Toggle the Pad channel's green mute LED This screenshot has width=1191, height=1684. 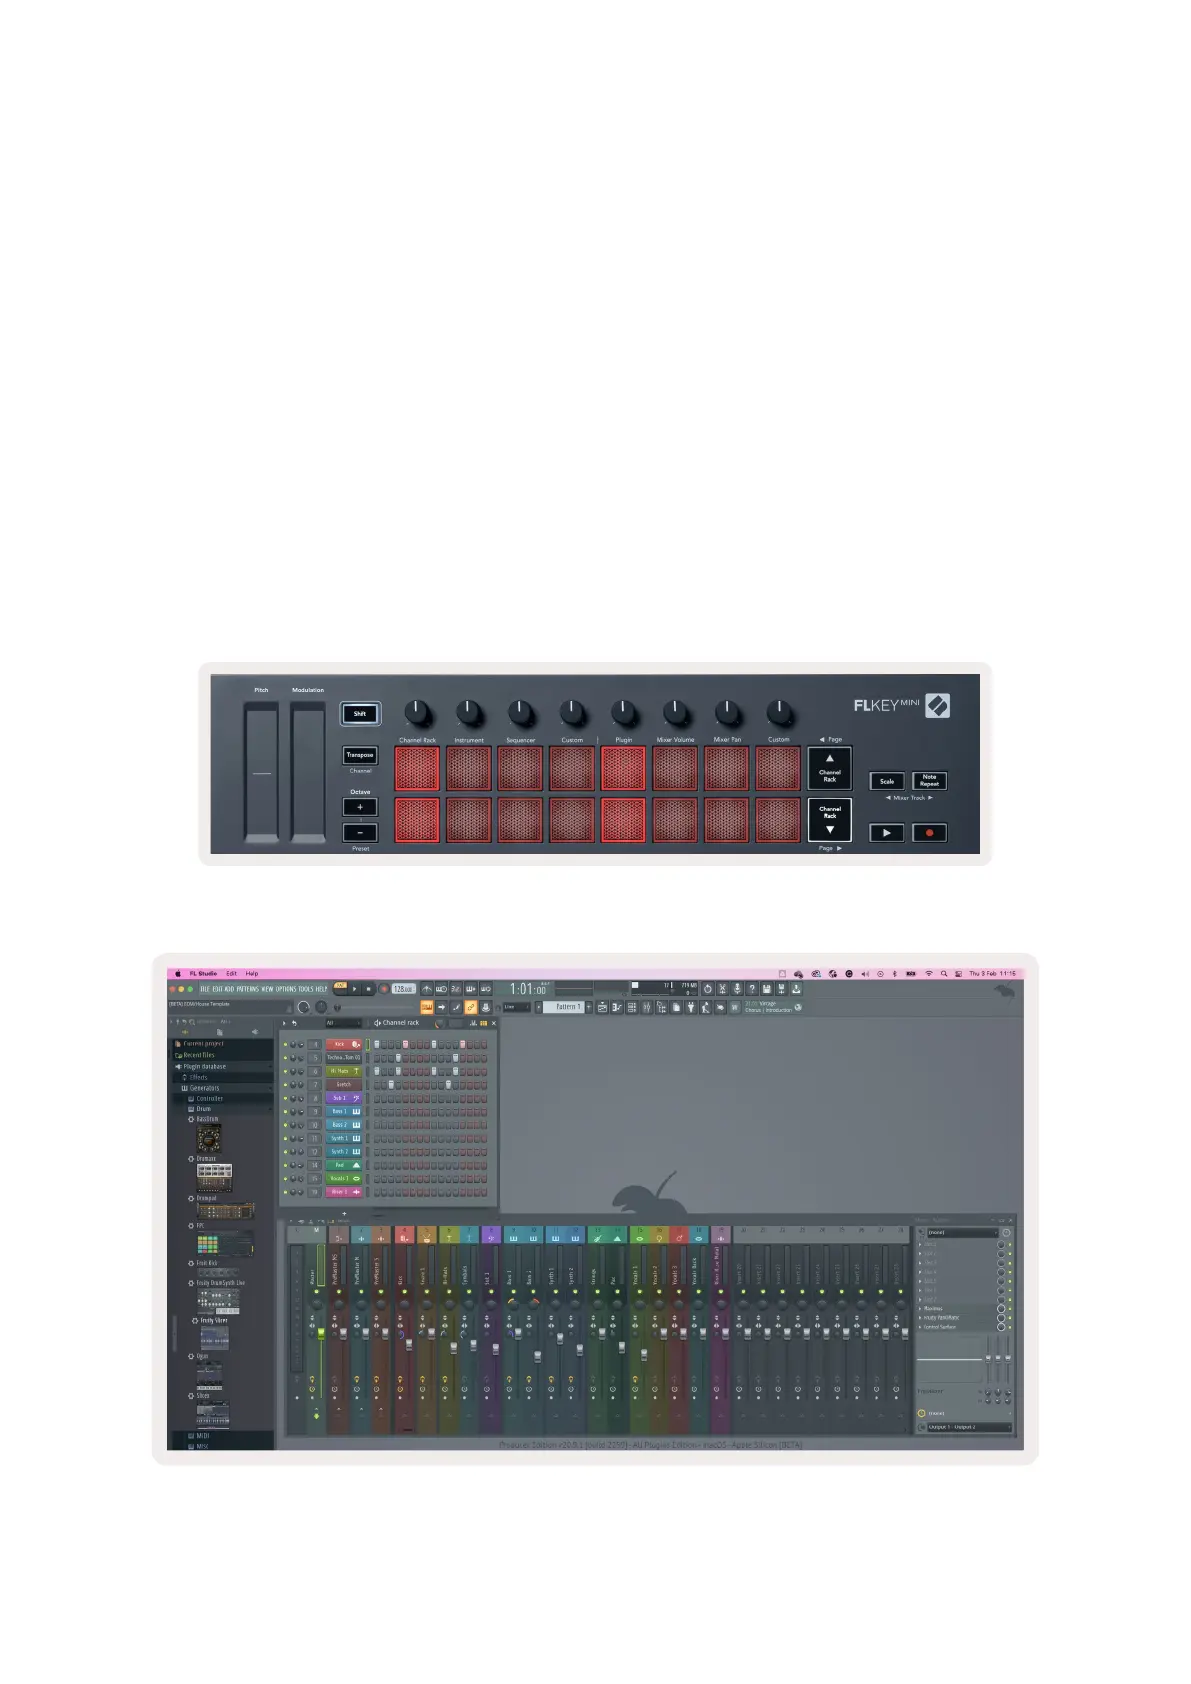[285, 1165]
